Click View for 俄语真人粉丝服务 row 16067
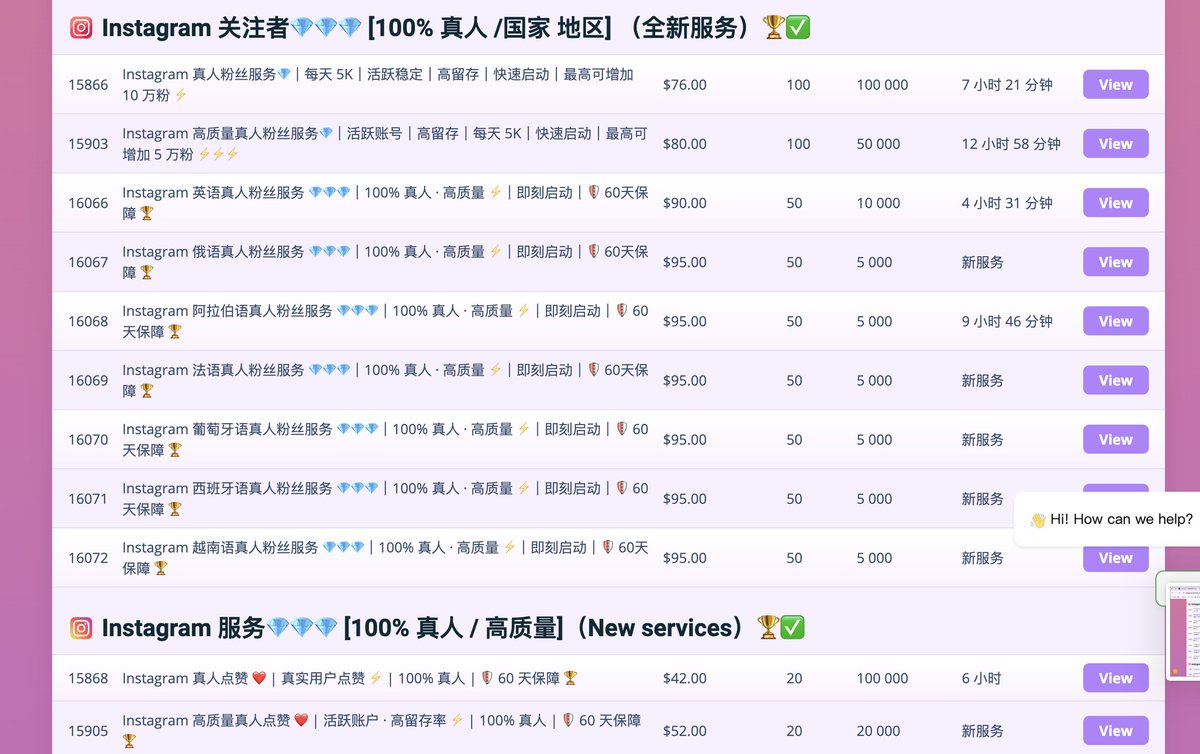Viewport: 1200px width, 754px height. 1115,262
